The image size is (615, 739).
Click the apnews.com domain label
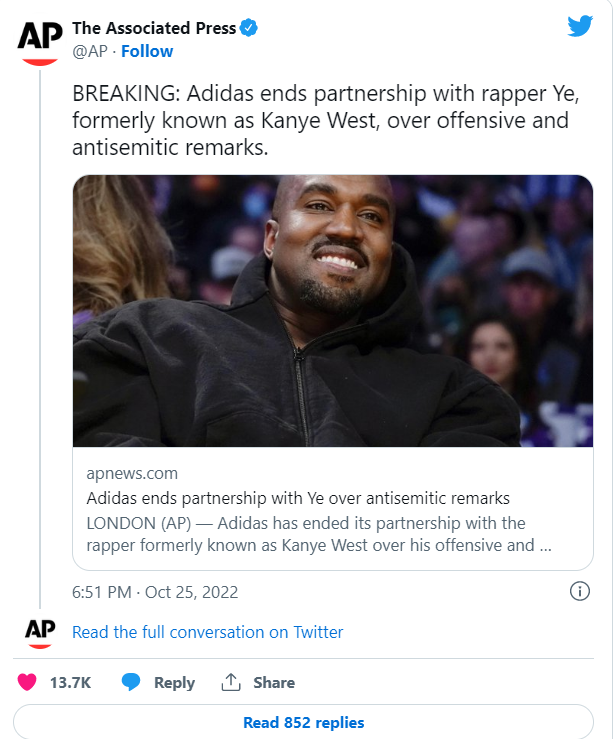[132, 473]
